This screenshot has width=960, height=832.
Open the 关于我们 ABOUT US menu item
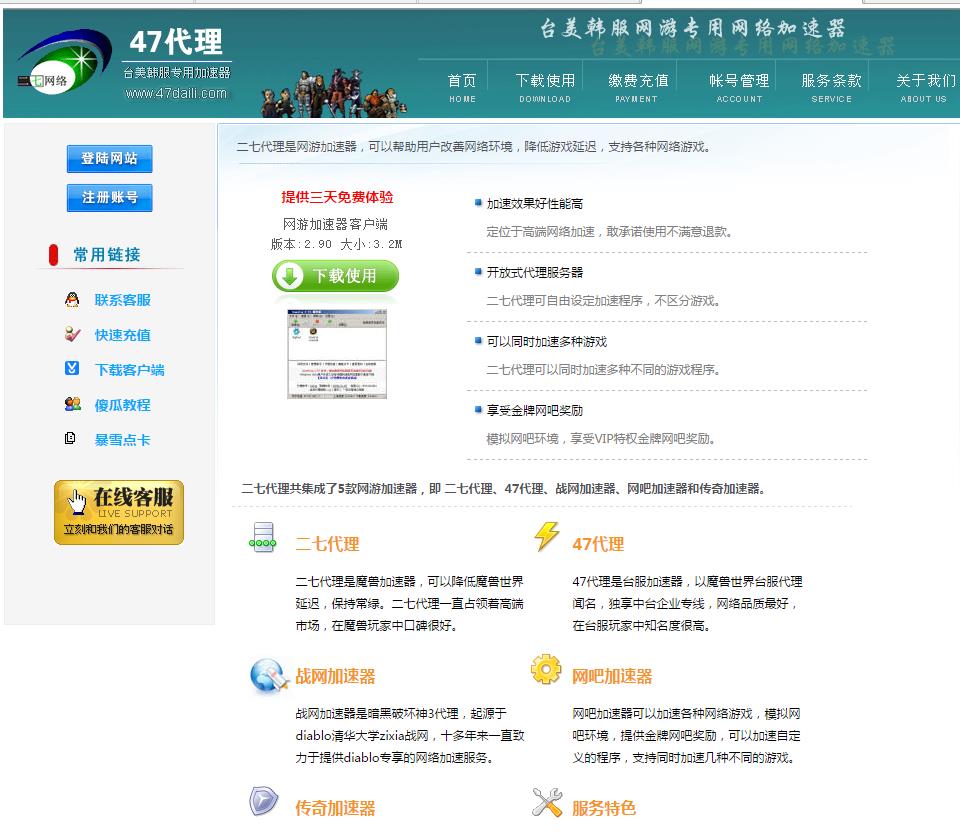[x=924, y=88]
